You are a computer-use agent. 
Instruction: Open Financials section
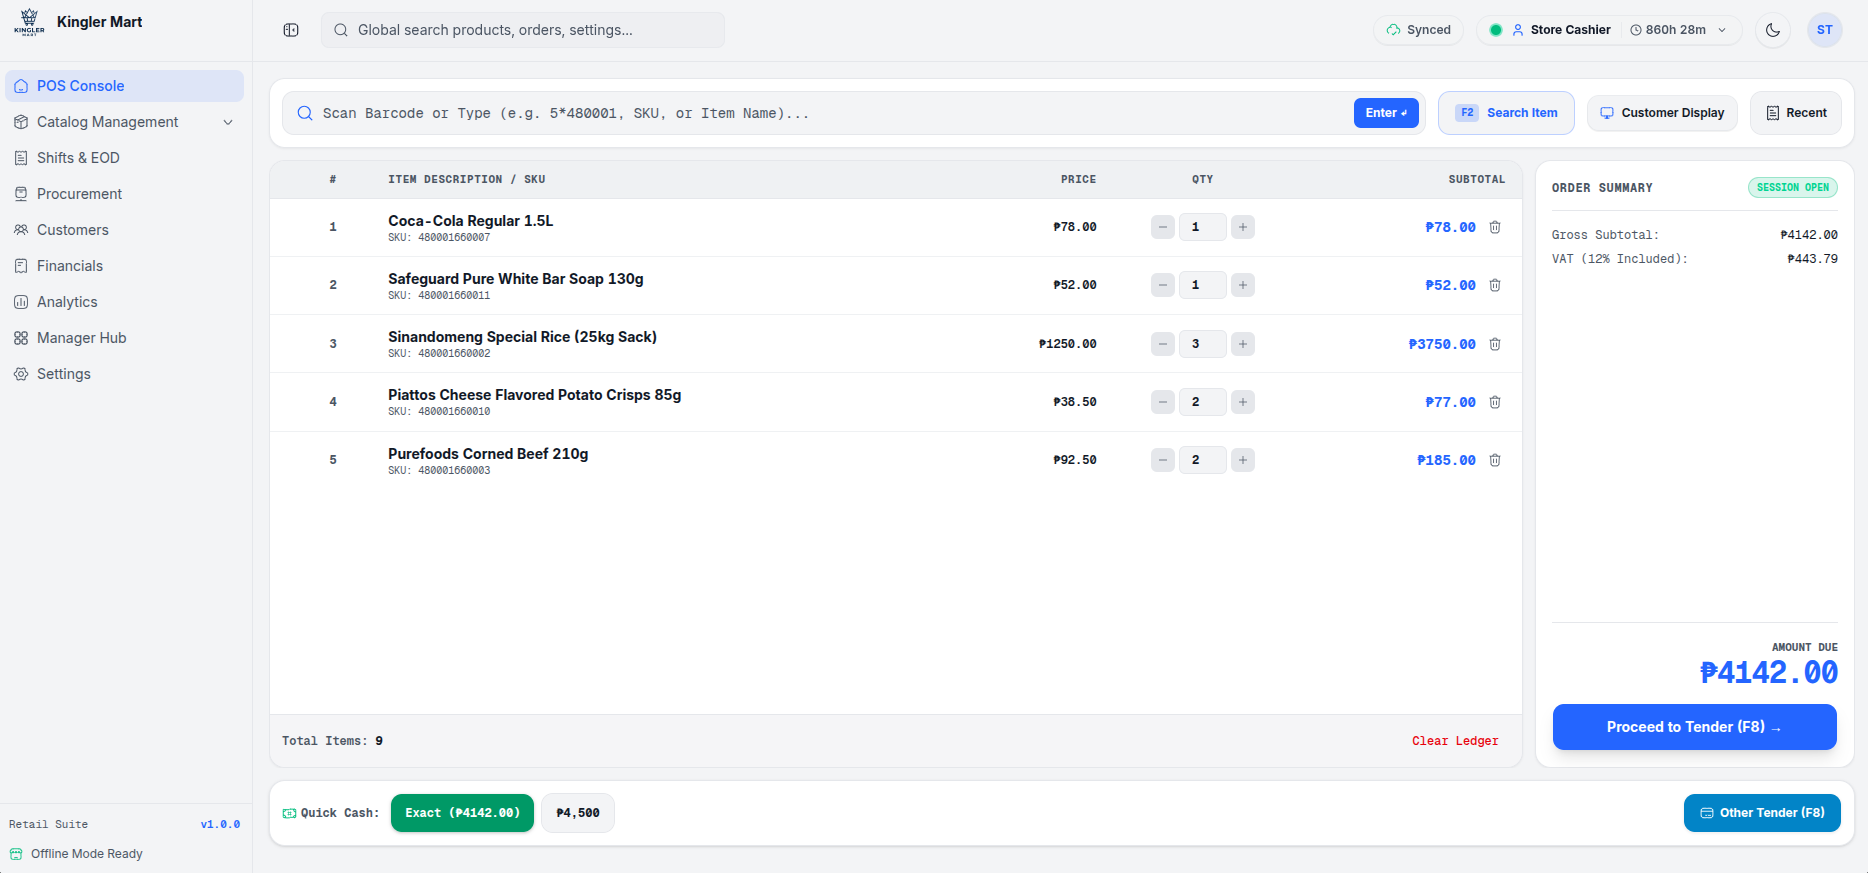124,266
